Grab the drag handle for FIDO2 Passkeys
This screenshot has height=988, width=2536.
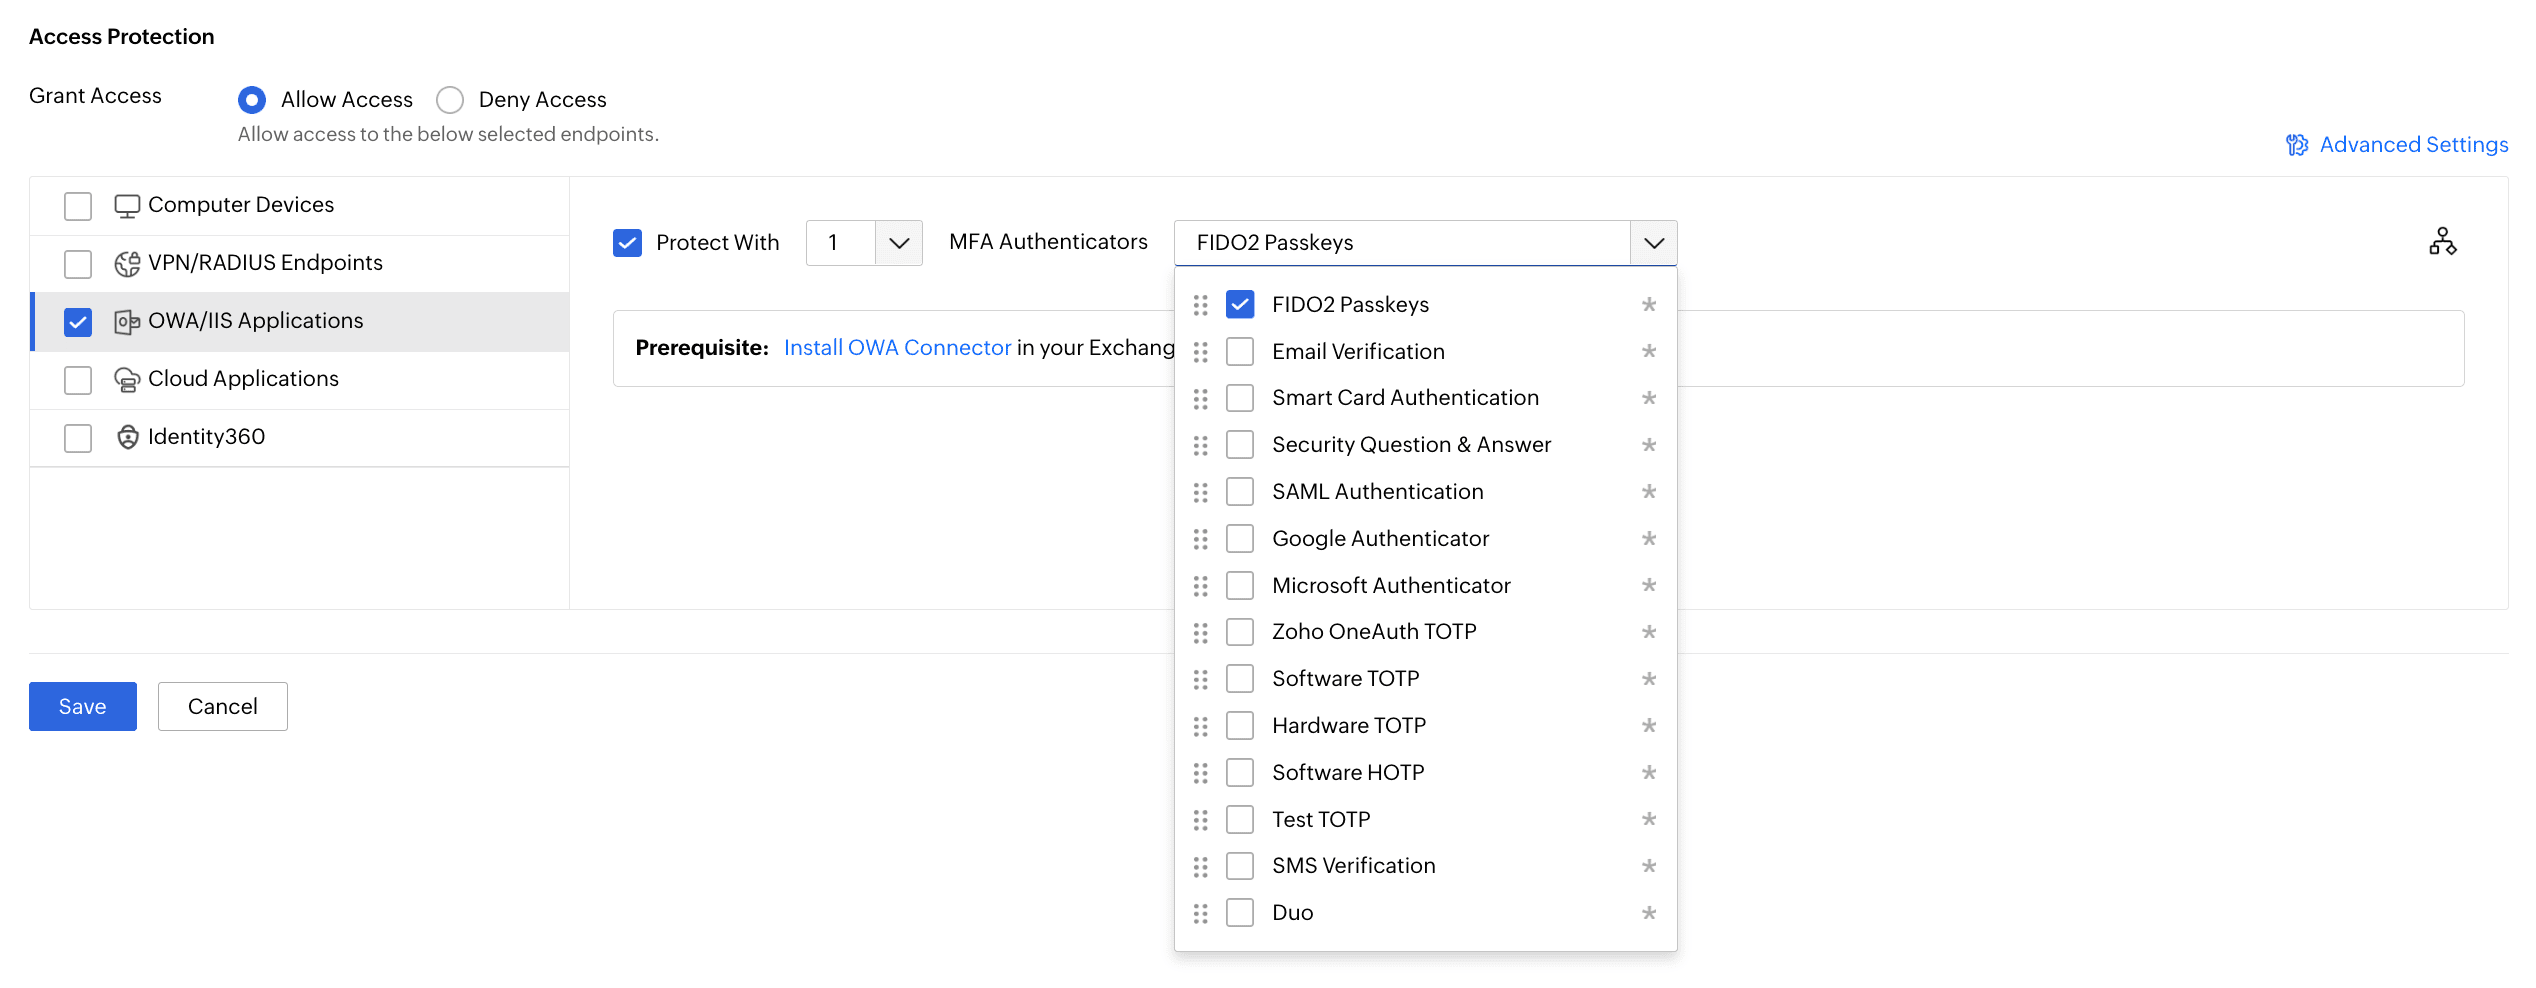(x=1200, y=305)
